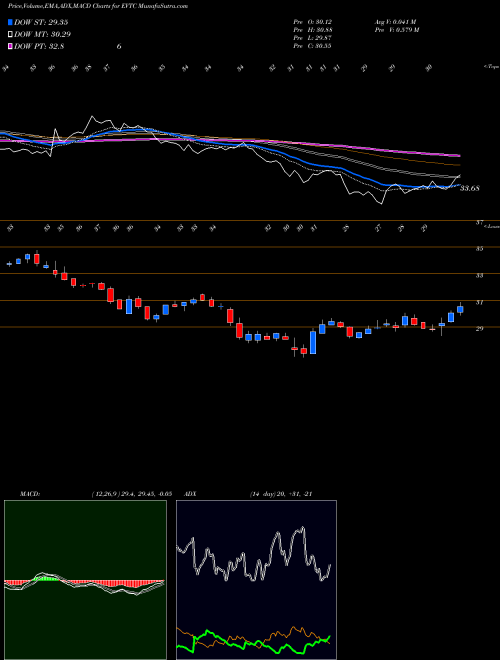This screenshot has height=660, width=500.
Task: Click the standalone number 6 beside DOW PT
Action: pos(119,47)
